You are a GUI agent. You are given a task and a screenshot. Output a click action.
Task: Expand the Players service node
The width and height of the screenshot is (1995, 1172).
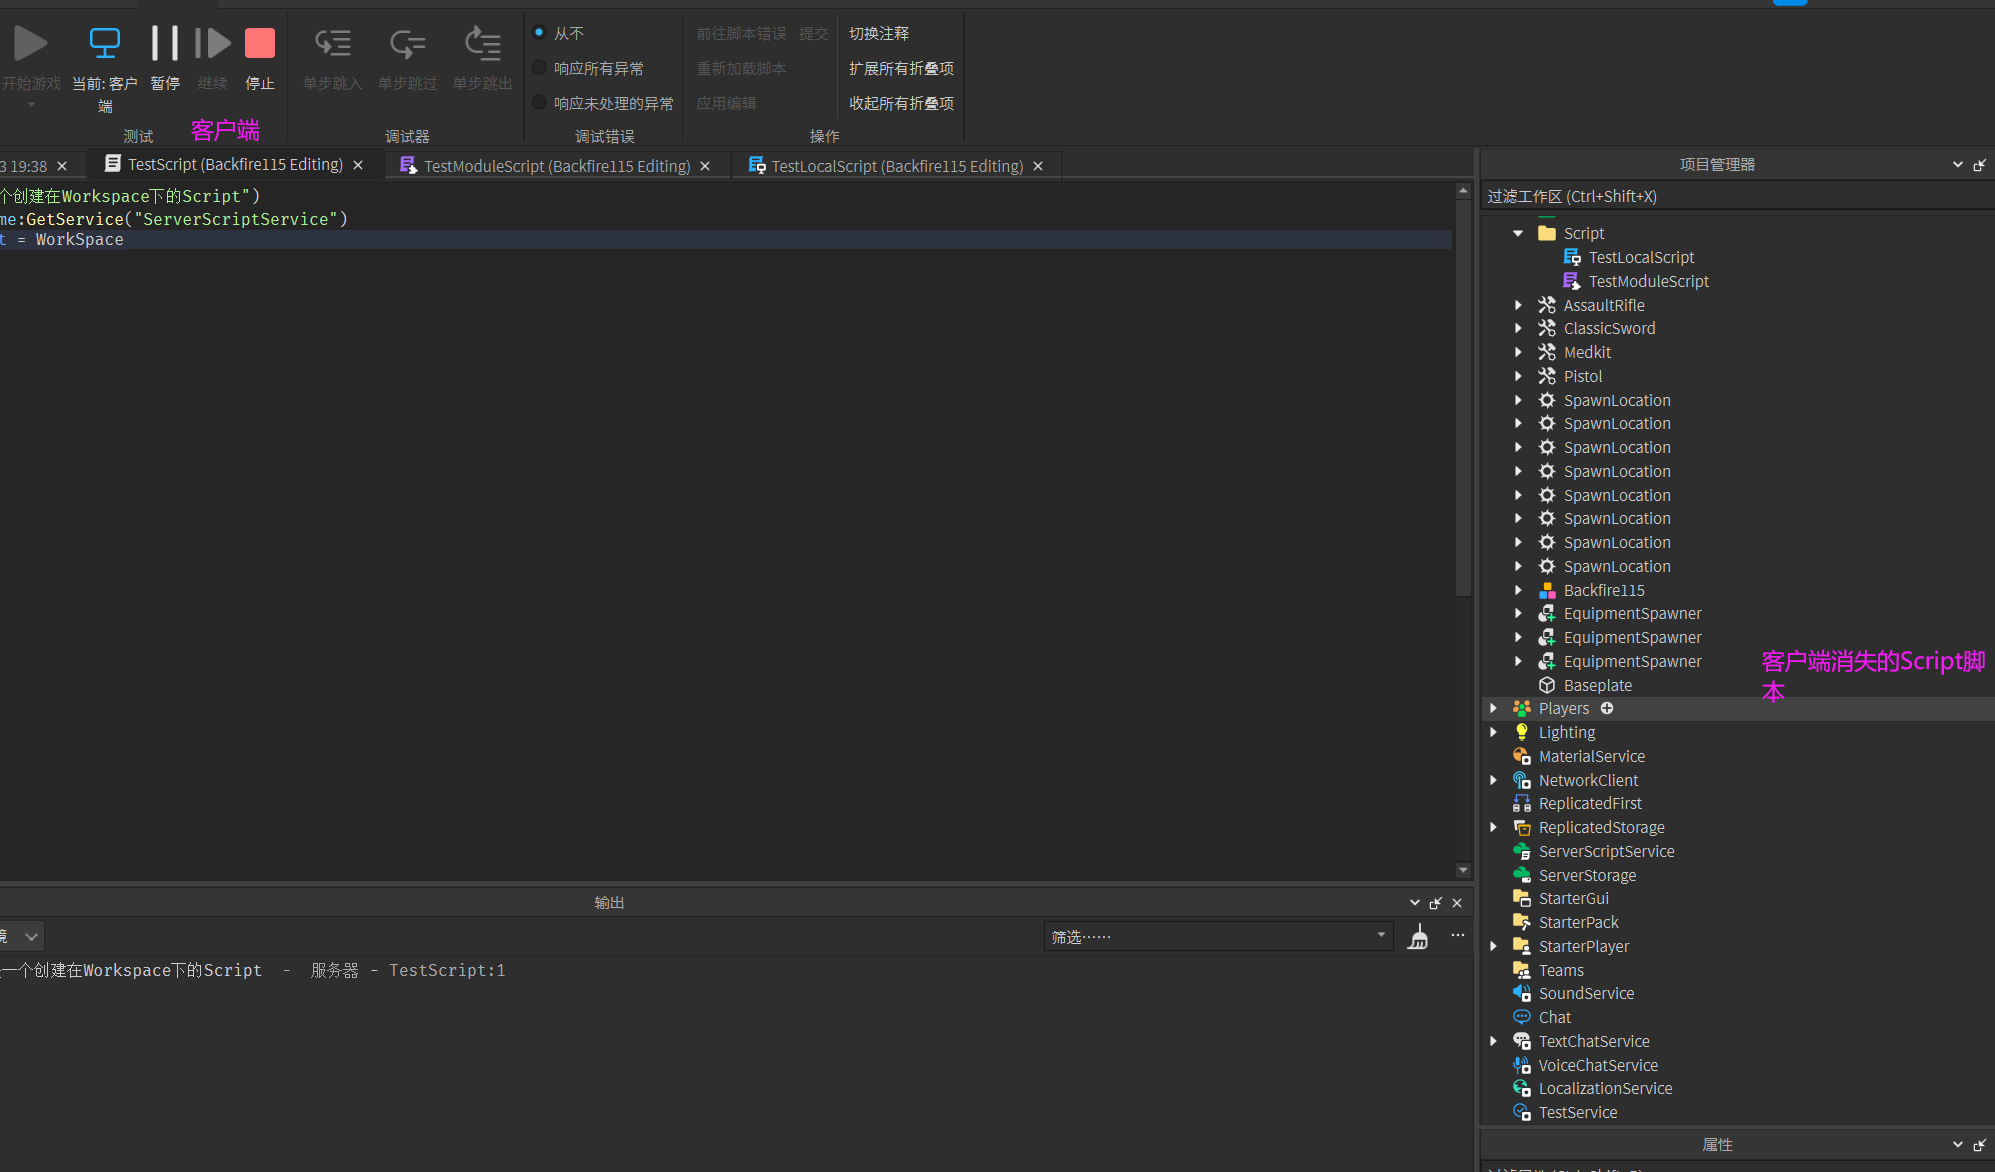1494,708
